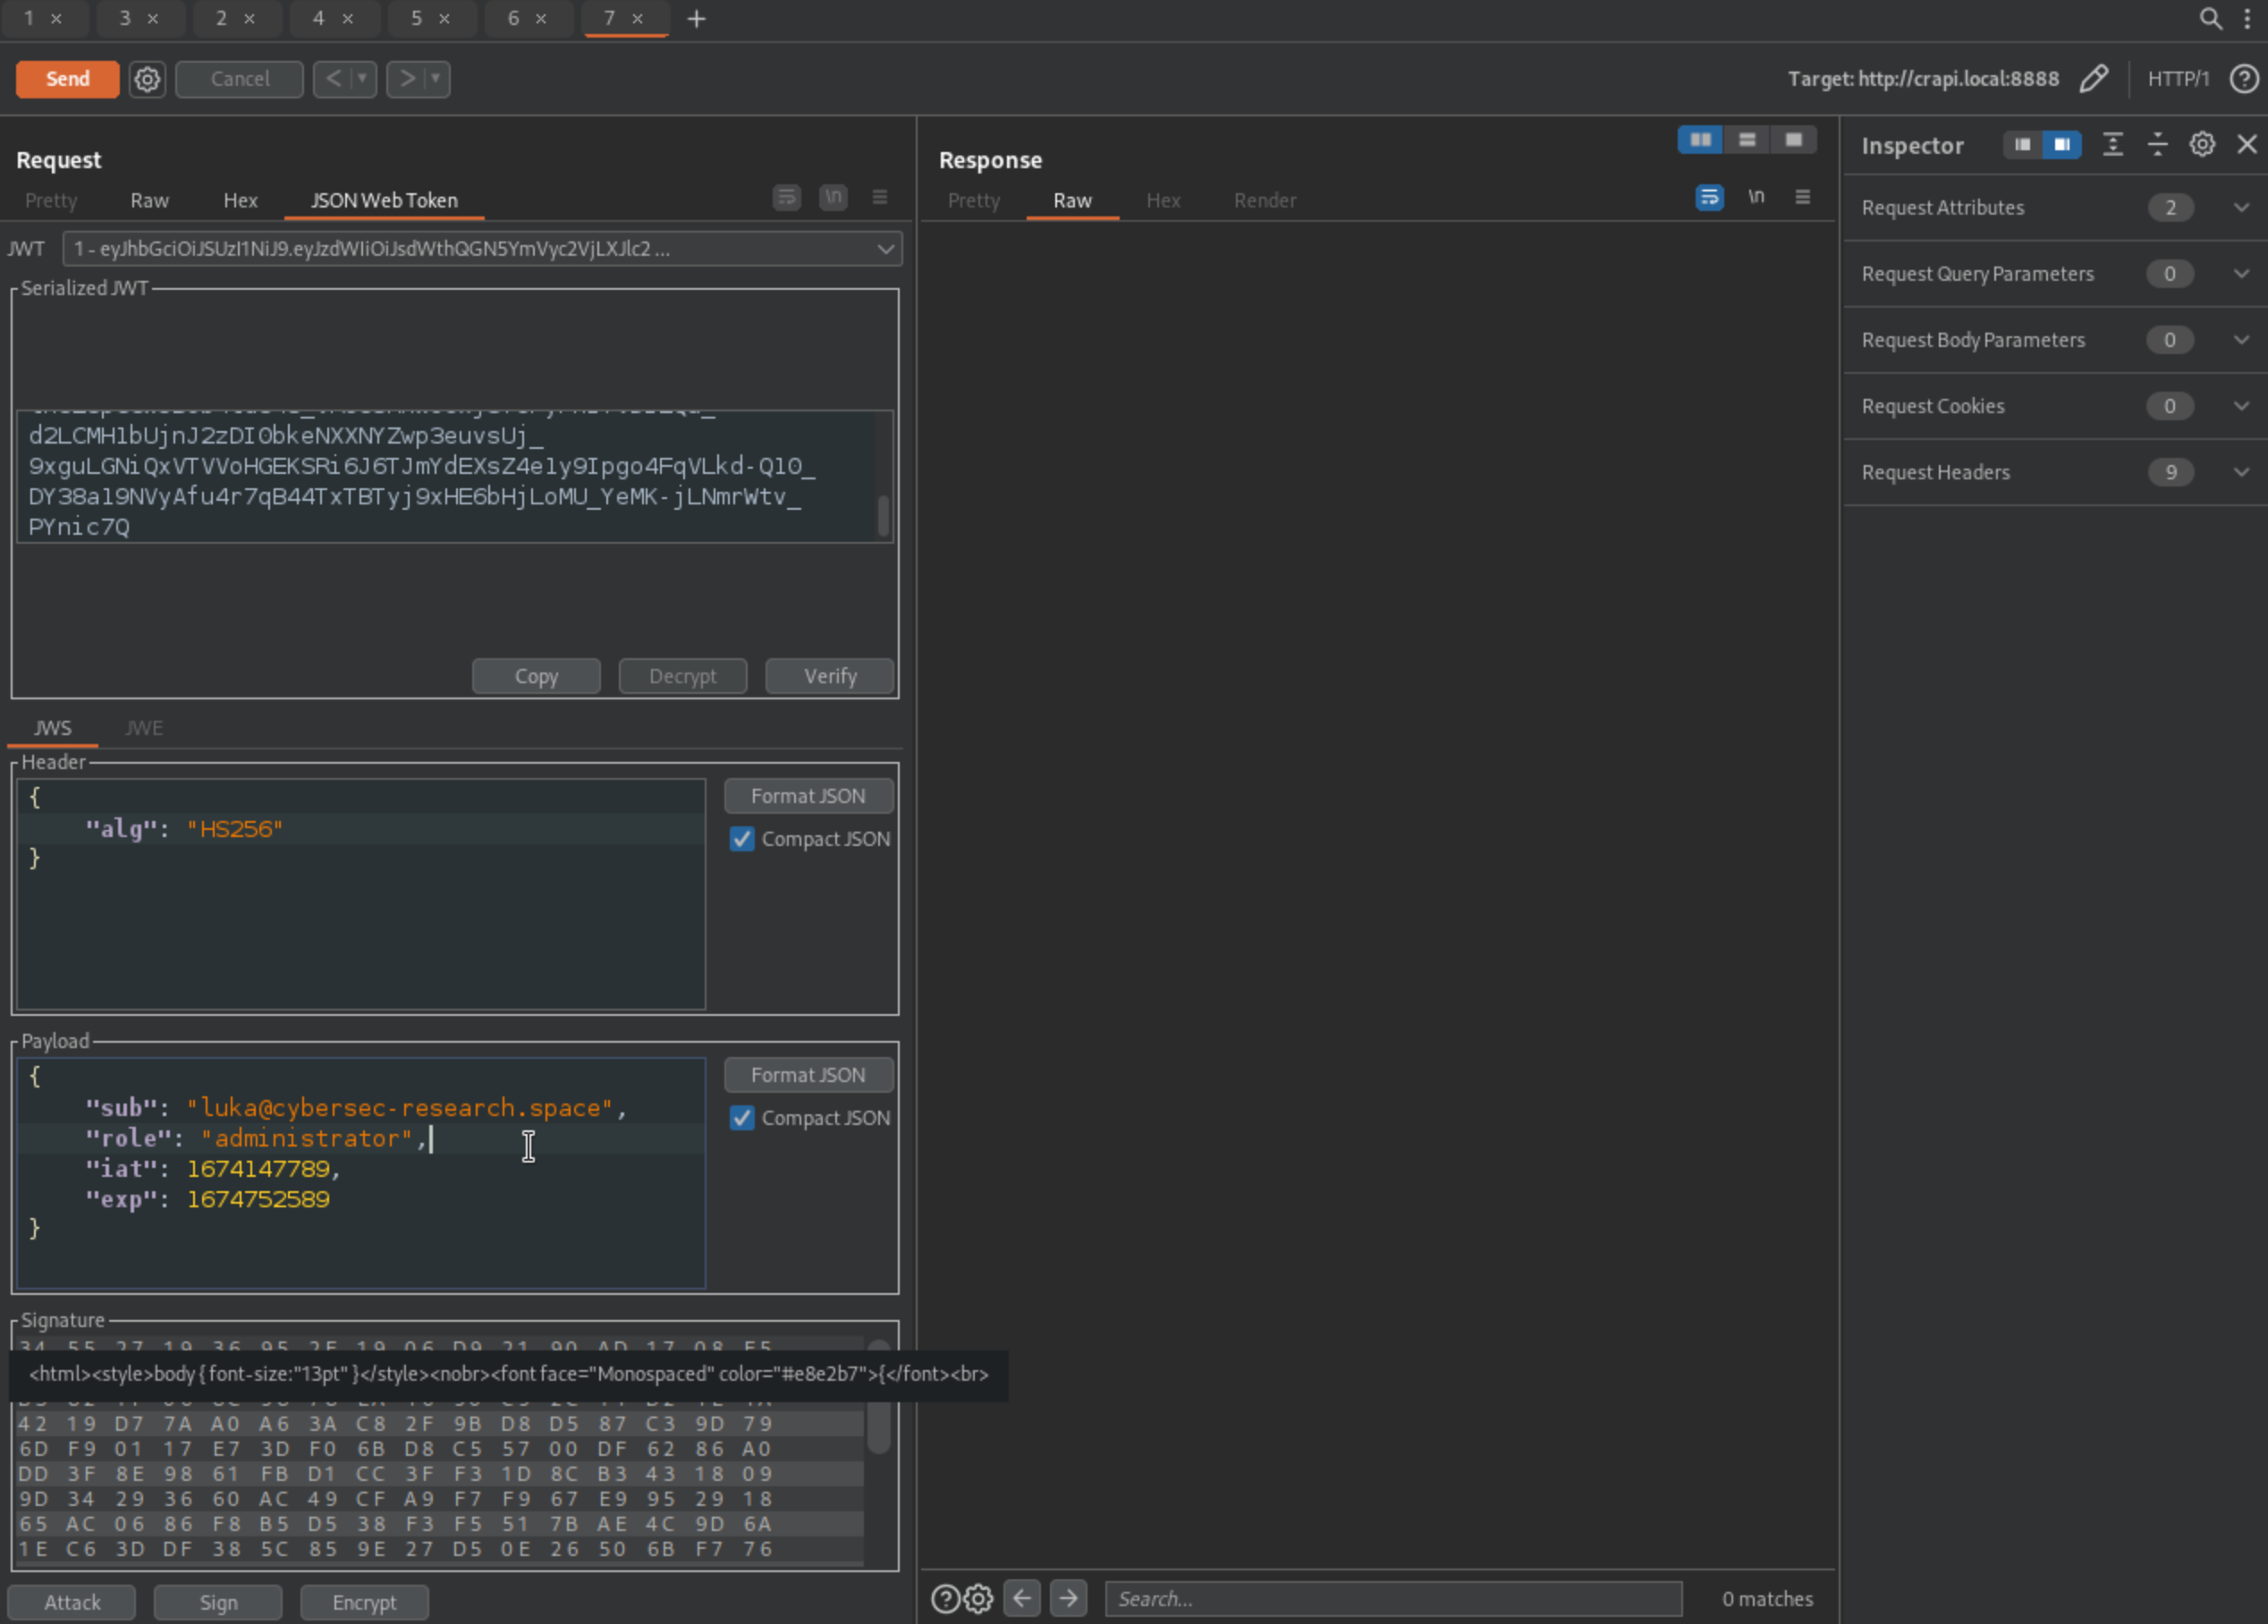Toggle the response word wrap icon

[x=1709, y=198]
